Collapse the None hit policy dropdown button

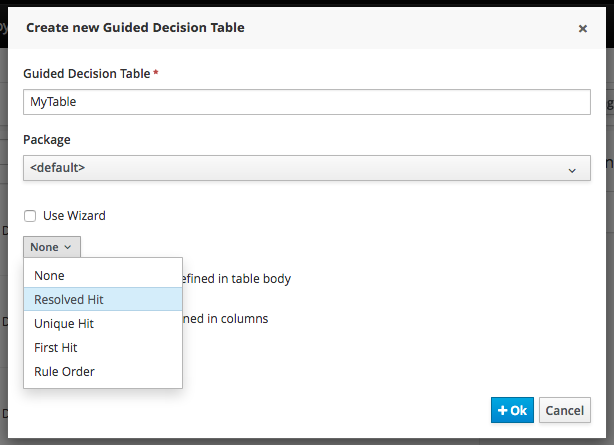click(x=51, y=247)
